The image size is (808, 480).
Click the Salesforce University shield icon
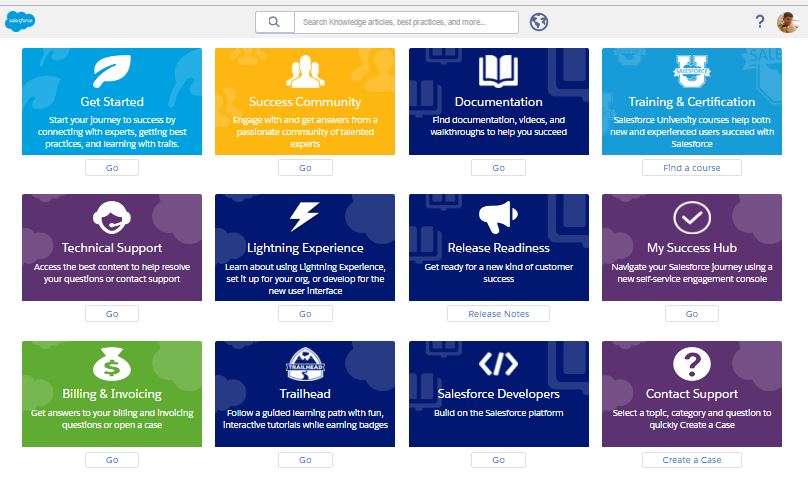pyautogui.click(x=692, y=71)
